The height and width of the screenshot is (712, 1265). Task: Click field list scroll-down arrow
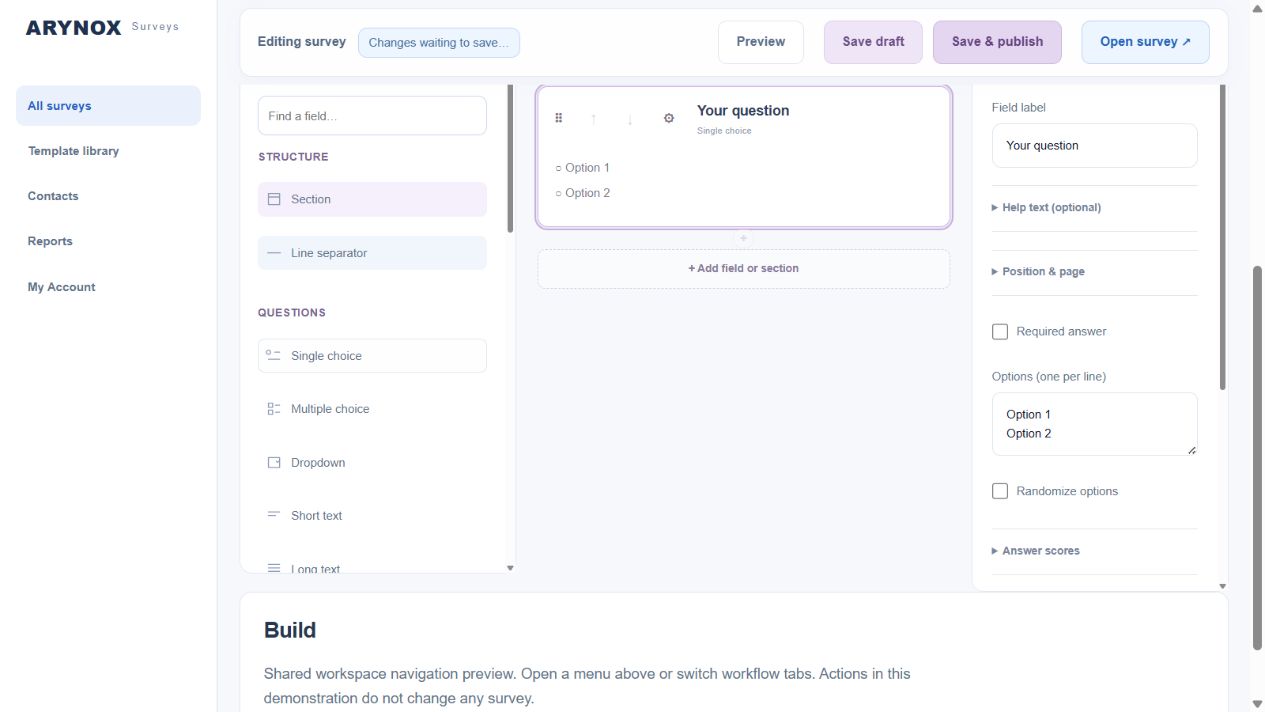[x=510, y=568]
